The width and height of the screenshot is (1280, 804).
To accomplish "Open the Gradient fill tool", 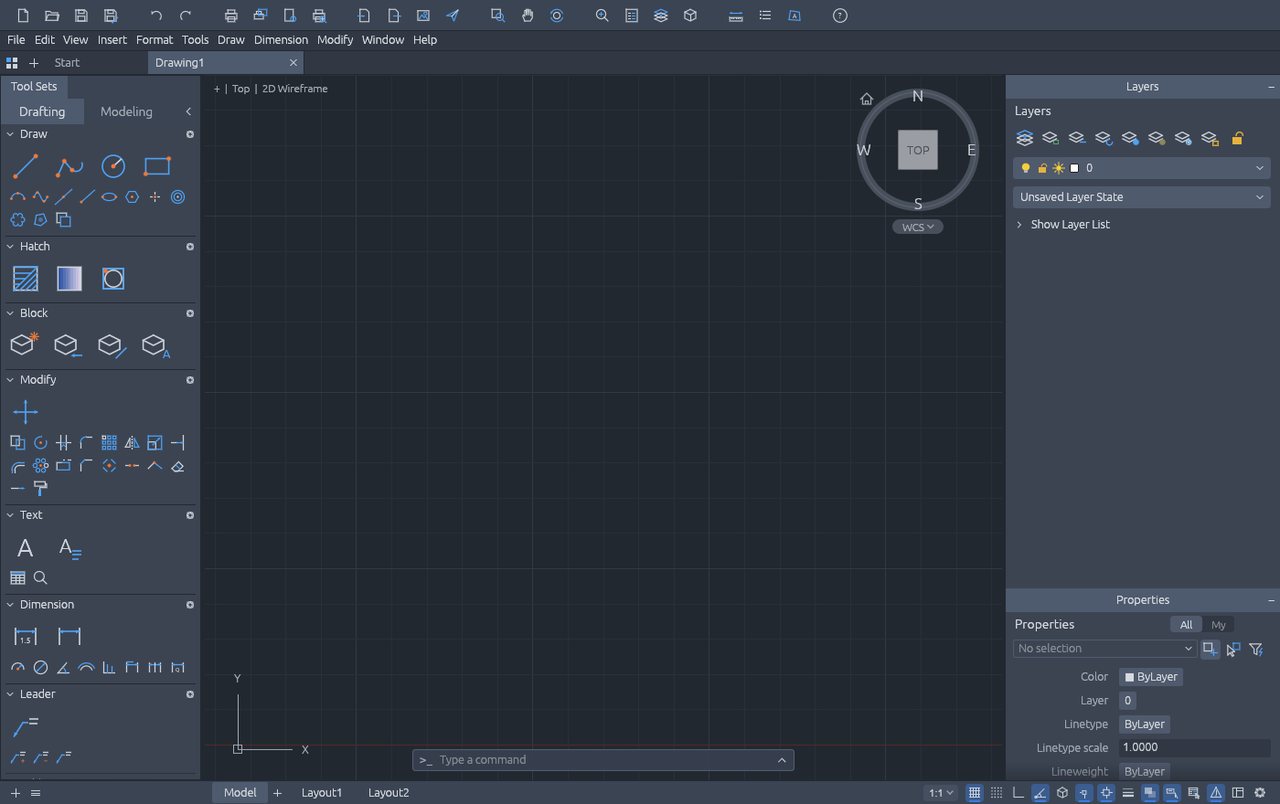I will click(x=69, y=279).
